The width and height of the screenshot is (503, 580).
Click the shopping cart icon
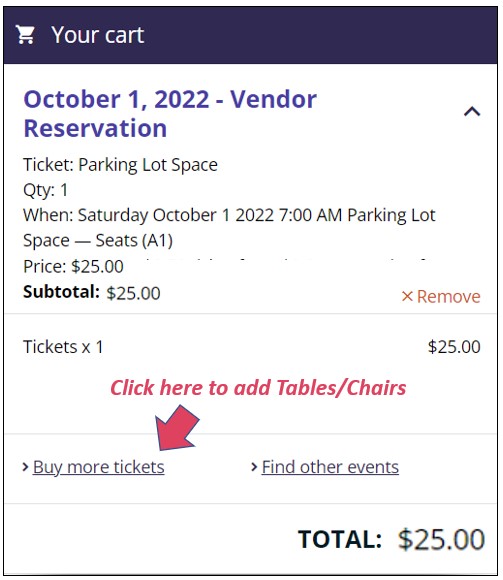pos(25,35)
